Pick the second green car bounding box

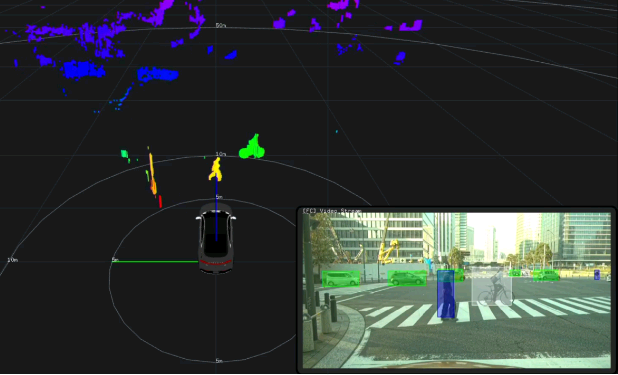coord(407,278)
